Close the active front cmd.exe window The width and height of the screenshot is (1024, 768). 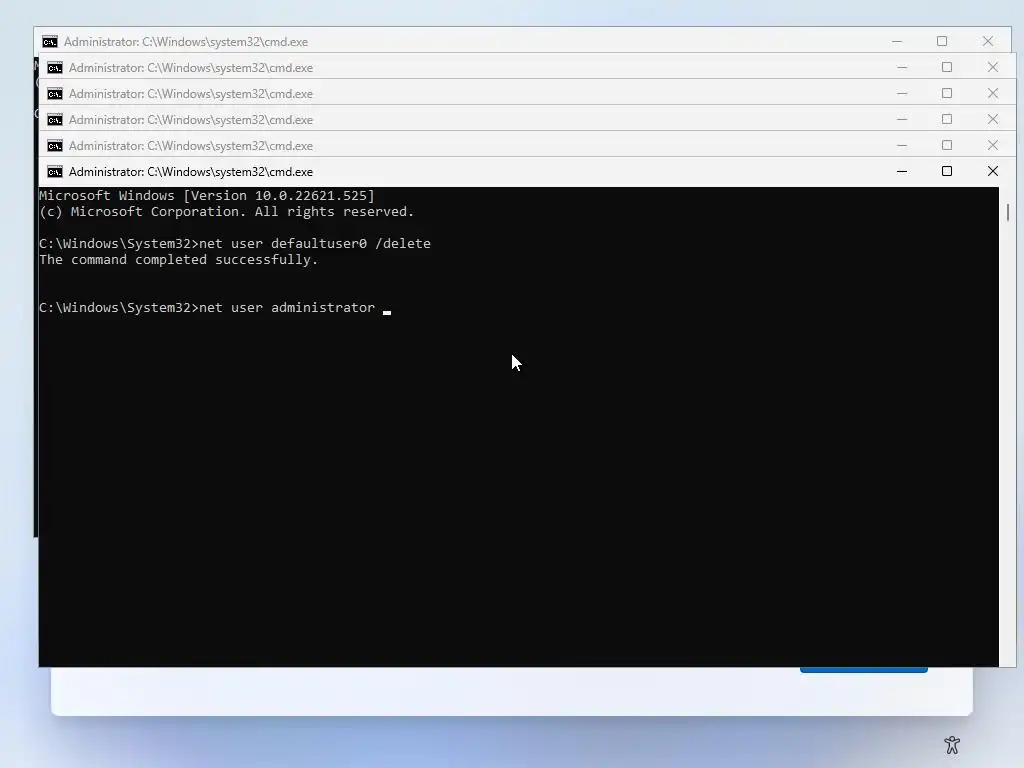click(x=993, y=171)
